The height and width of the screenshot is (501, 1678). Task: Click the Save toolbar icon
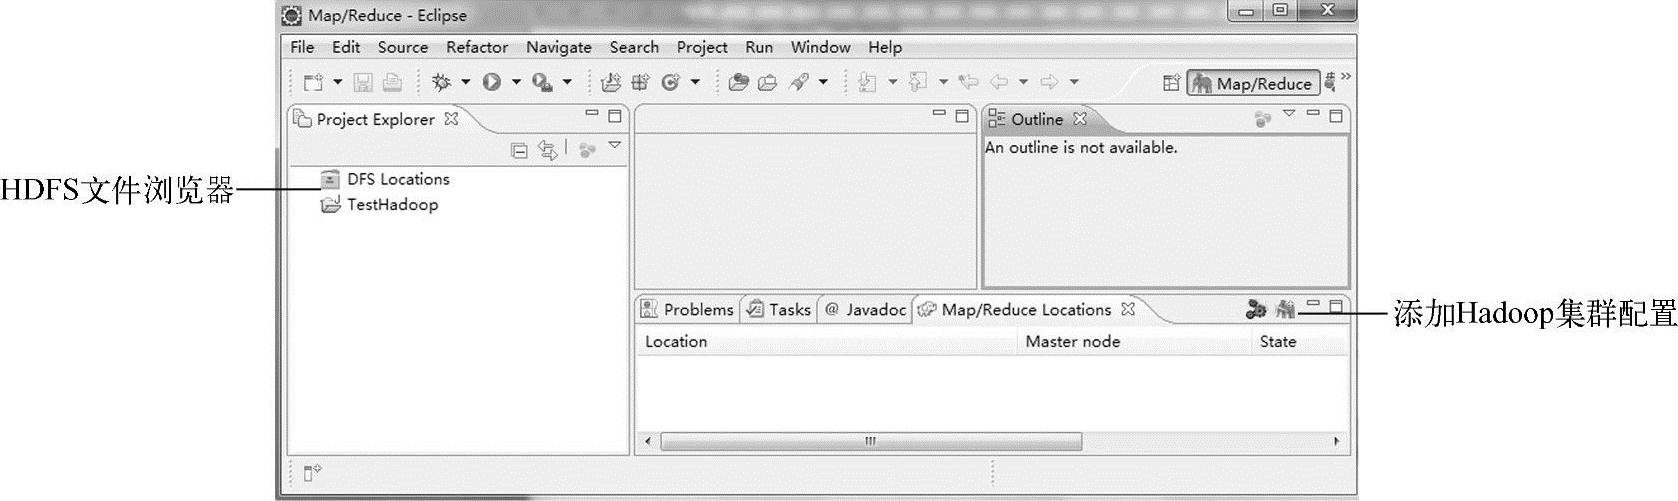pos(363,82)
